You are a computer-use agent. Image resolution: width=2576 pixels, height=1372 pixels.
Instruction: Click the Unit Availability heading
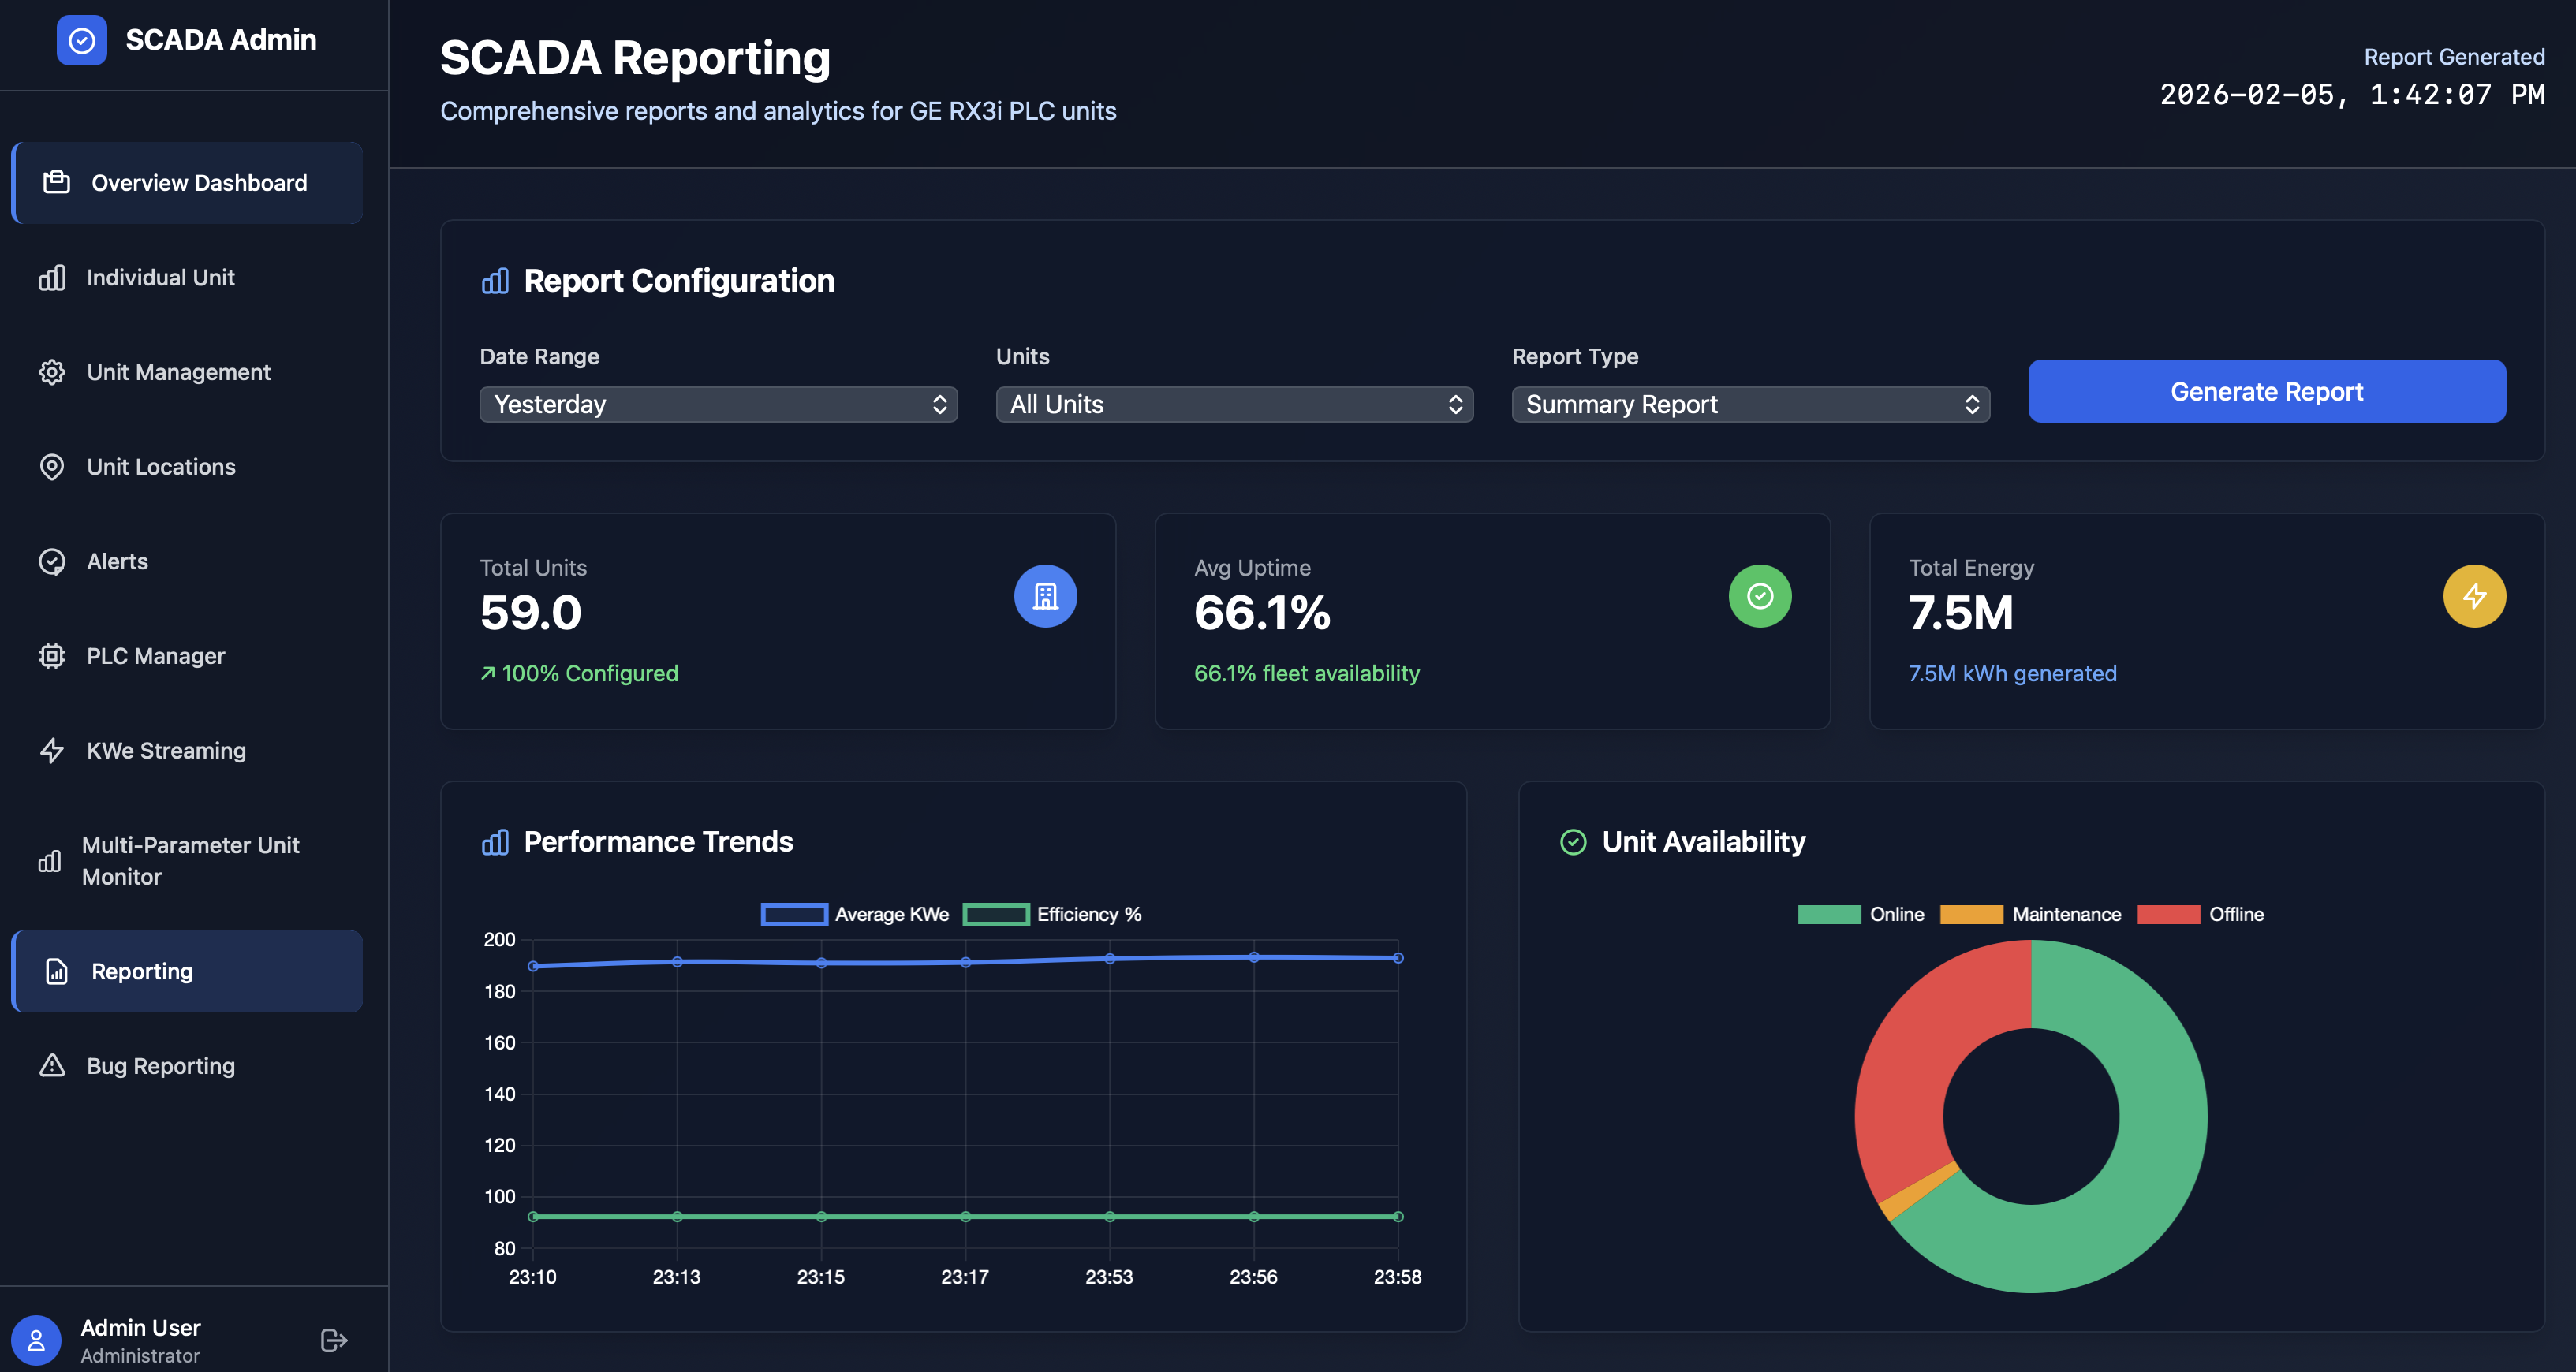[x=1703, y=842]
